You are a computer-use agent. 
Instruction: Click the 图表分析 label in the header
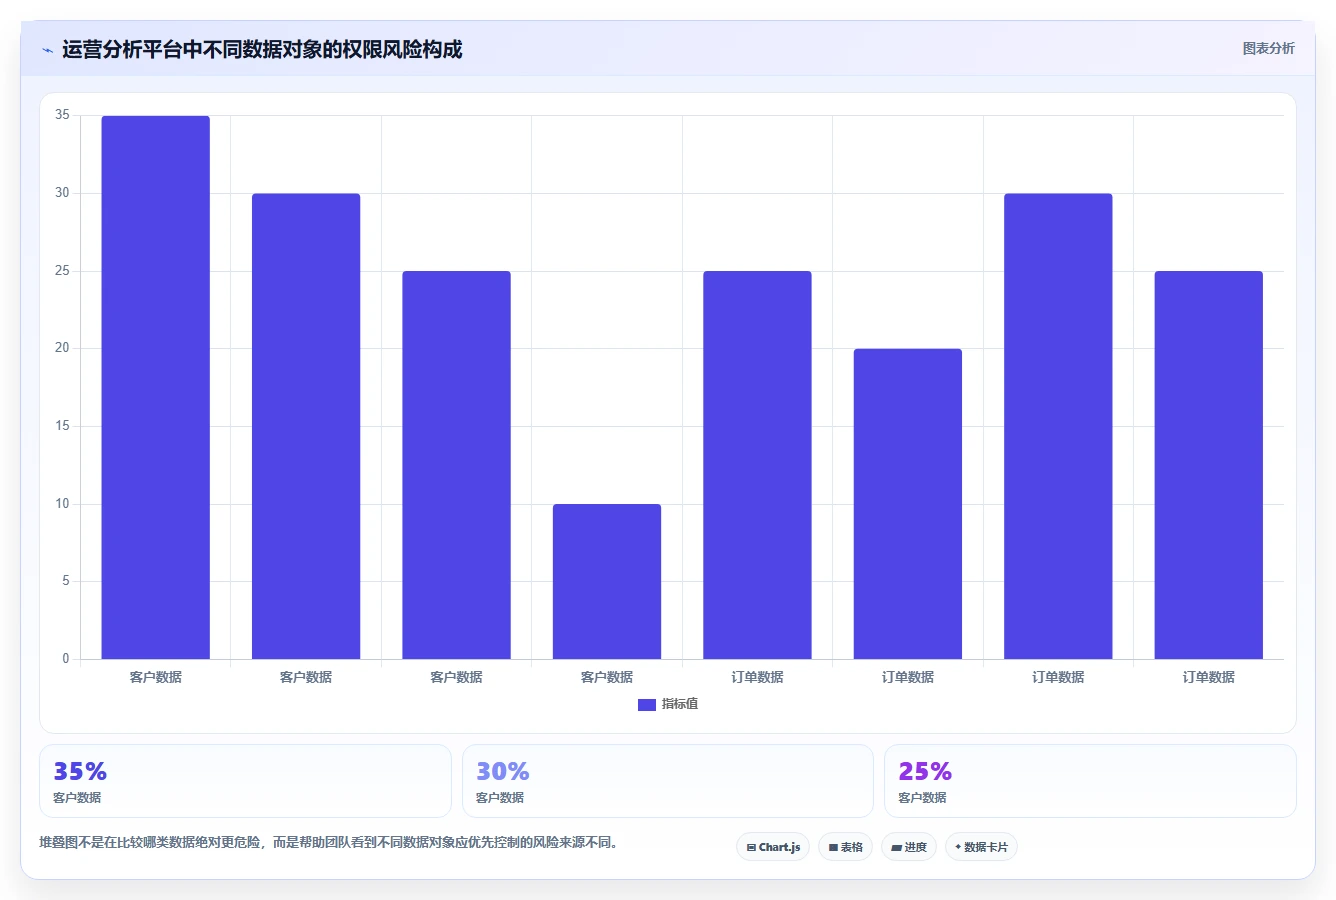point(1268,48)
